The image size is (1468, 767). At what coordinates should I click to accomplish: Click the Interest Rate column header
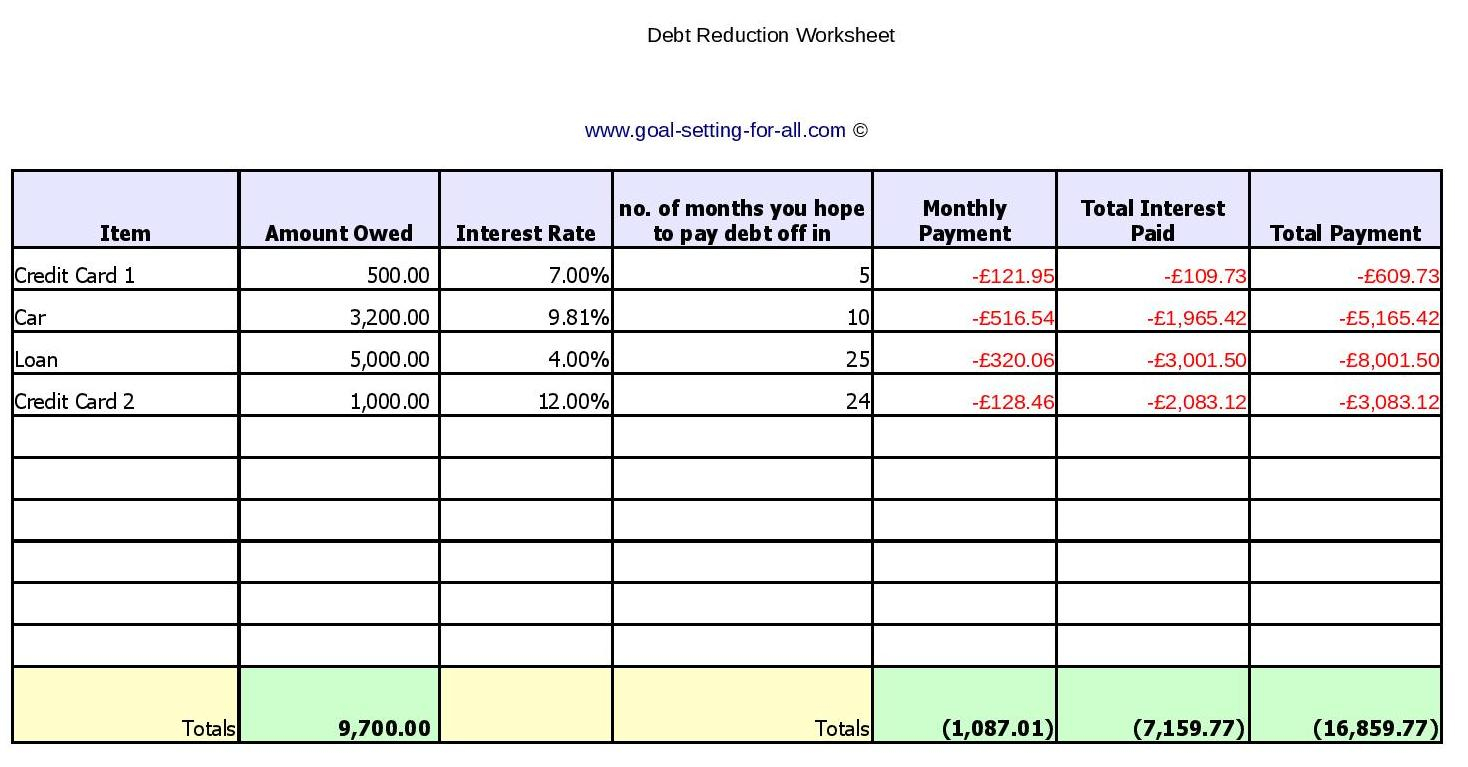(526, 233)
